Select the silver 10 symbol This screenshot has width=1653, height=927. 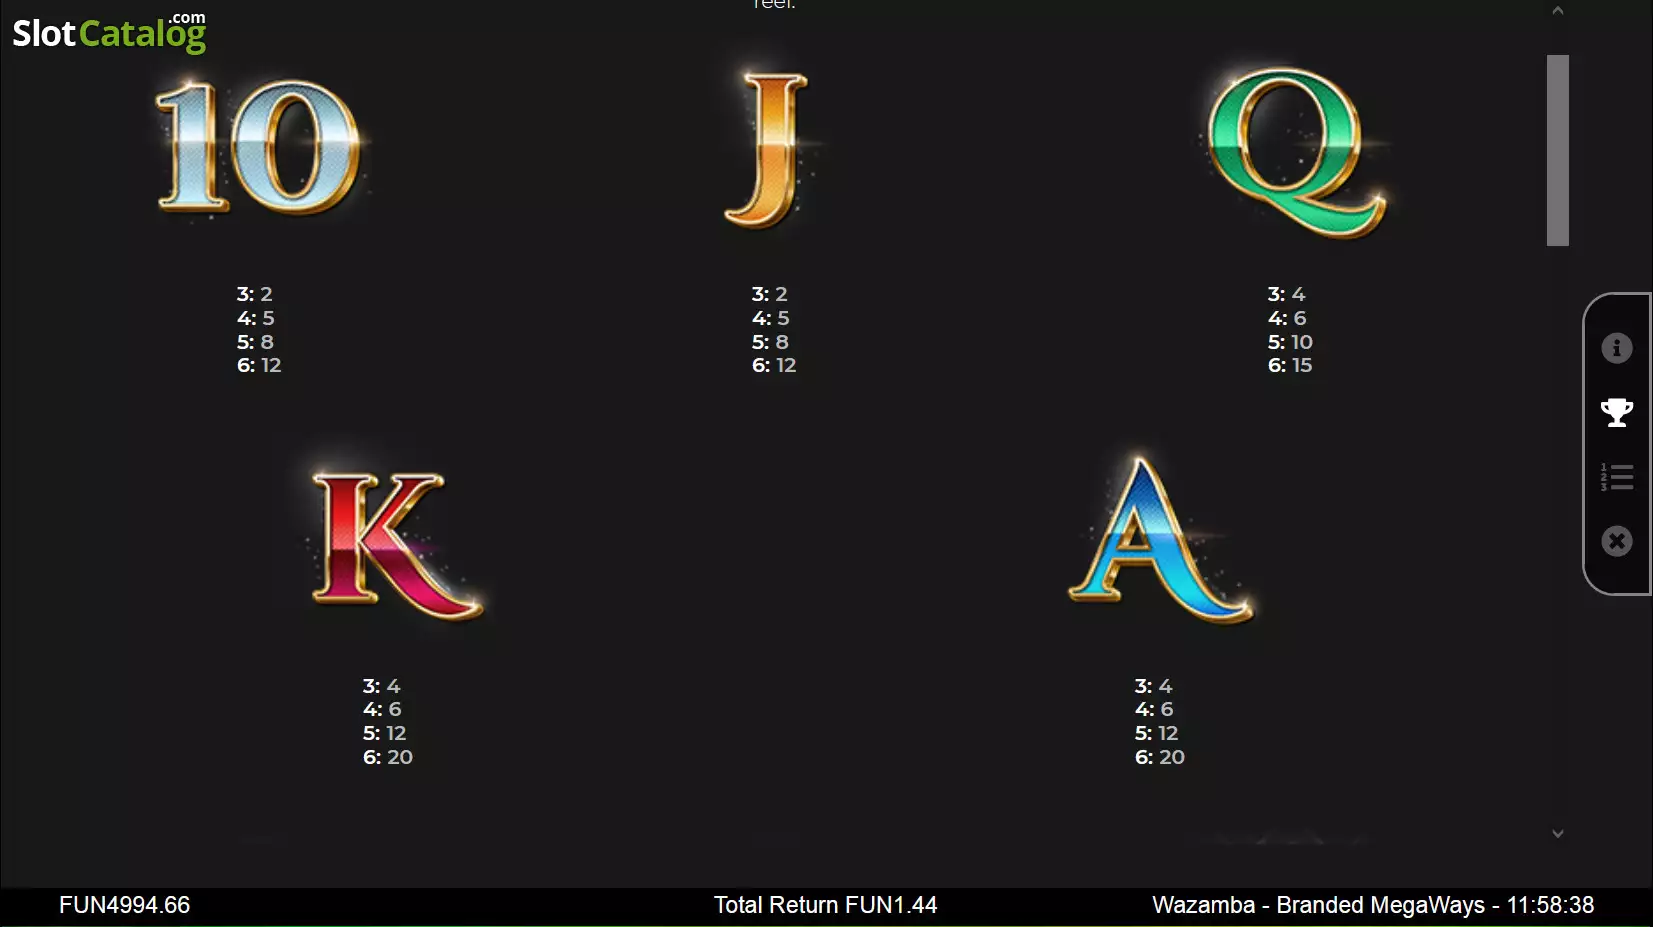click(259, 147)
